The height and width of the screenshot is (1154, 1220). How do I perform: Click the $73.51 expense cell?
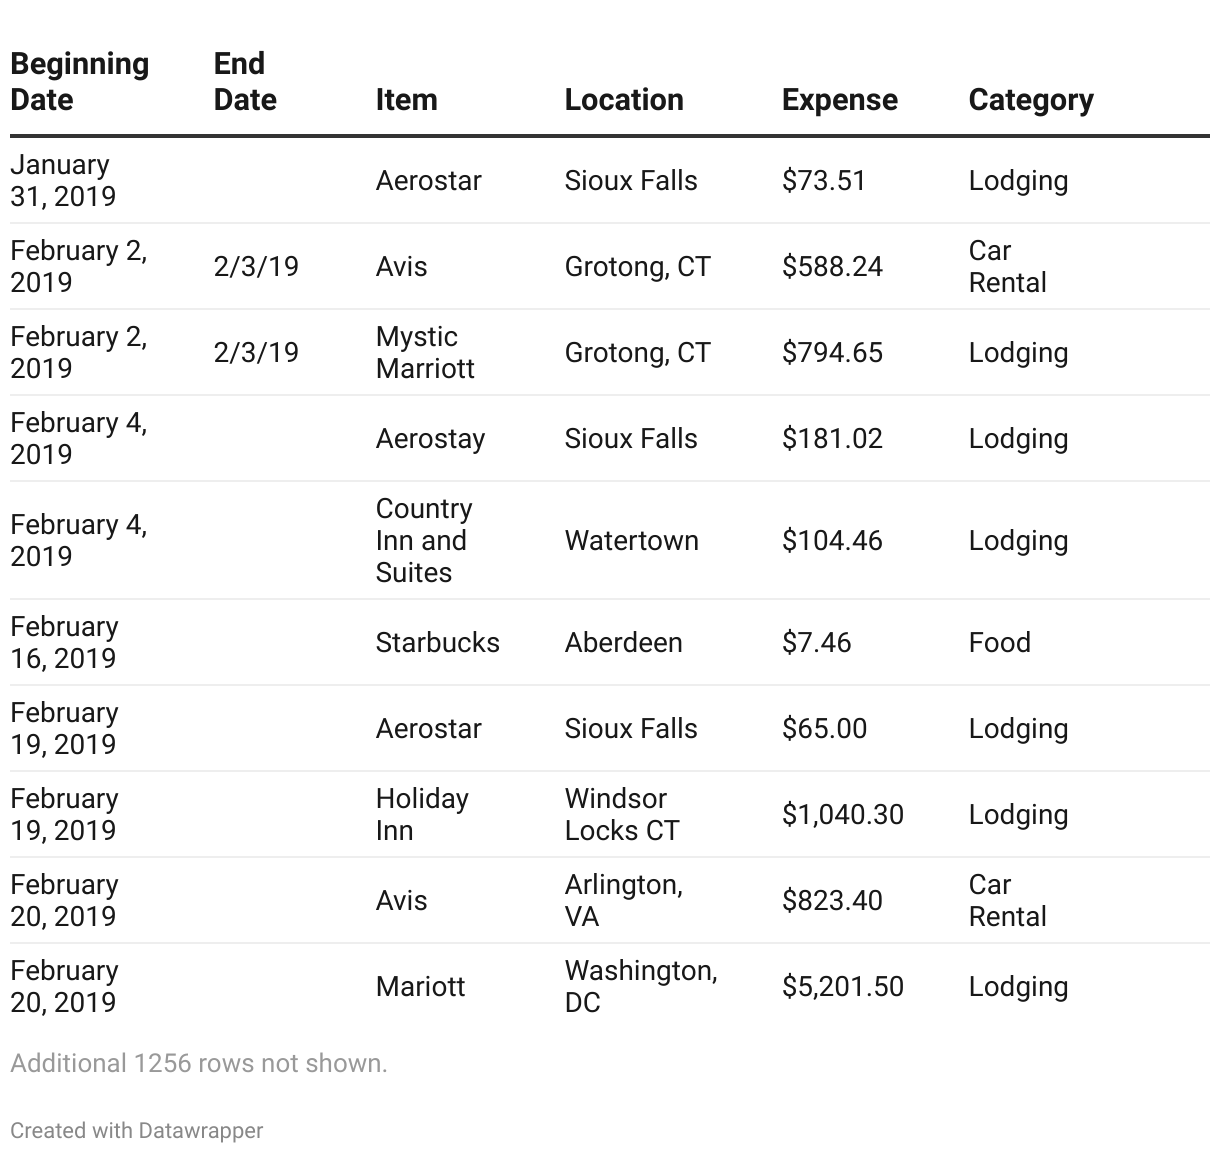coord(823,181)
